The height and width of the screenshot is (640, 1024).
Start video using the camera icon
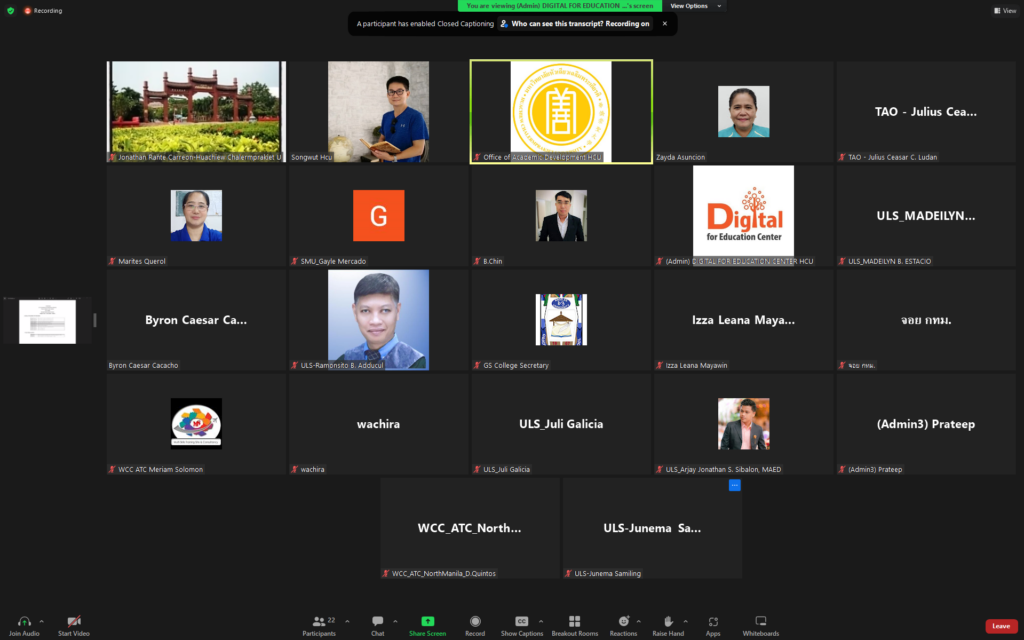coord(73,621)
